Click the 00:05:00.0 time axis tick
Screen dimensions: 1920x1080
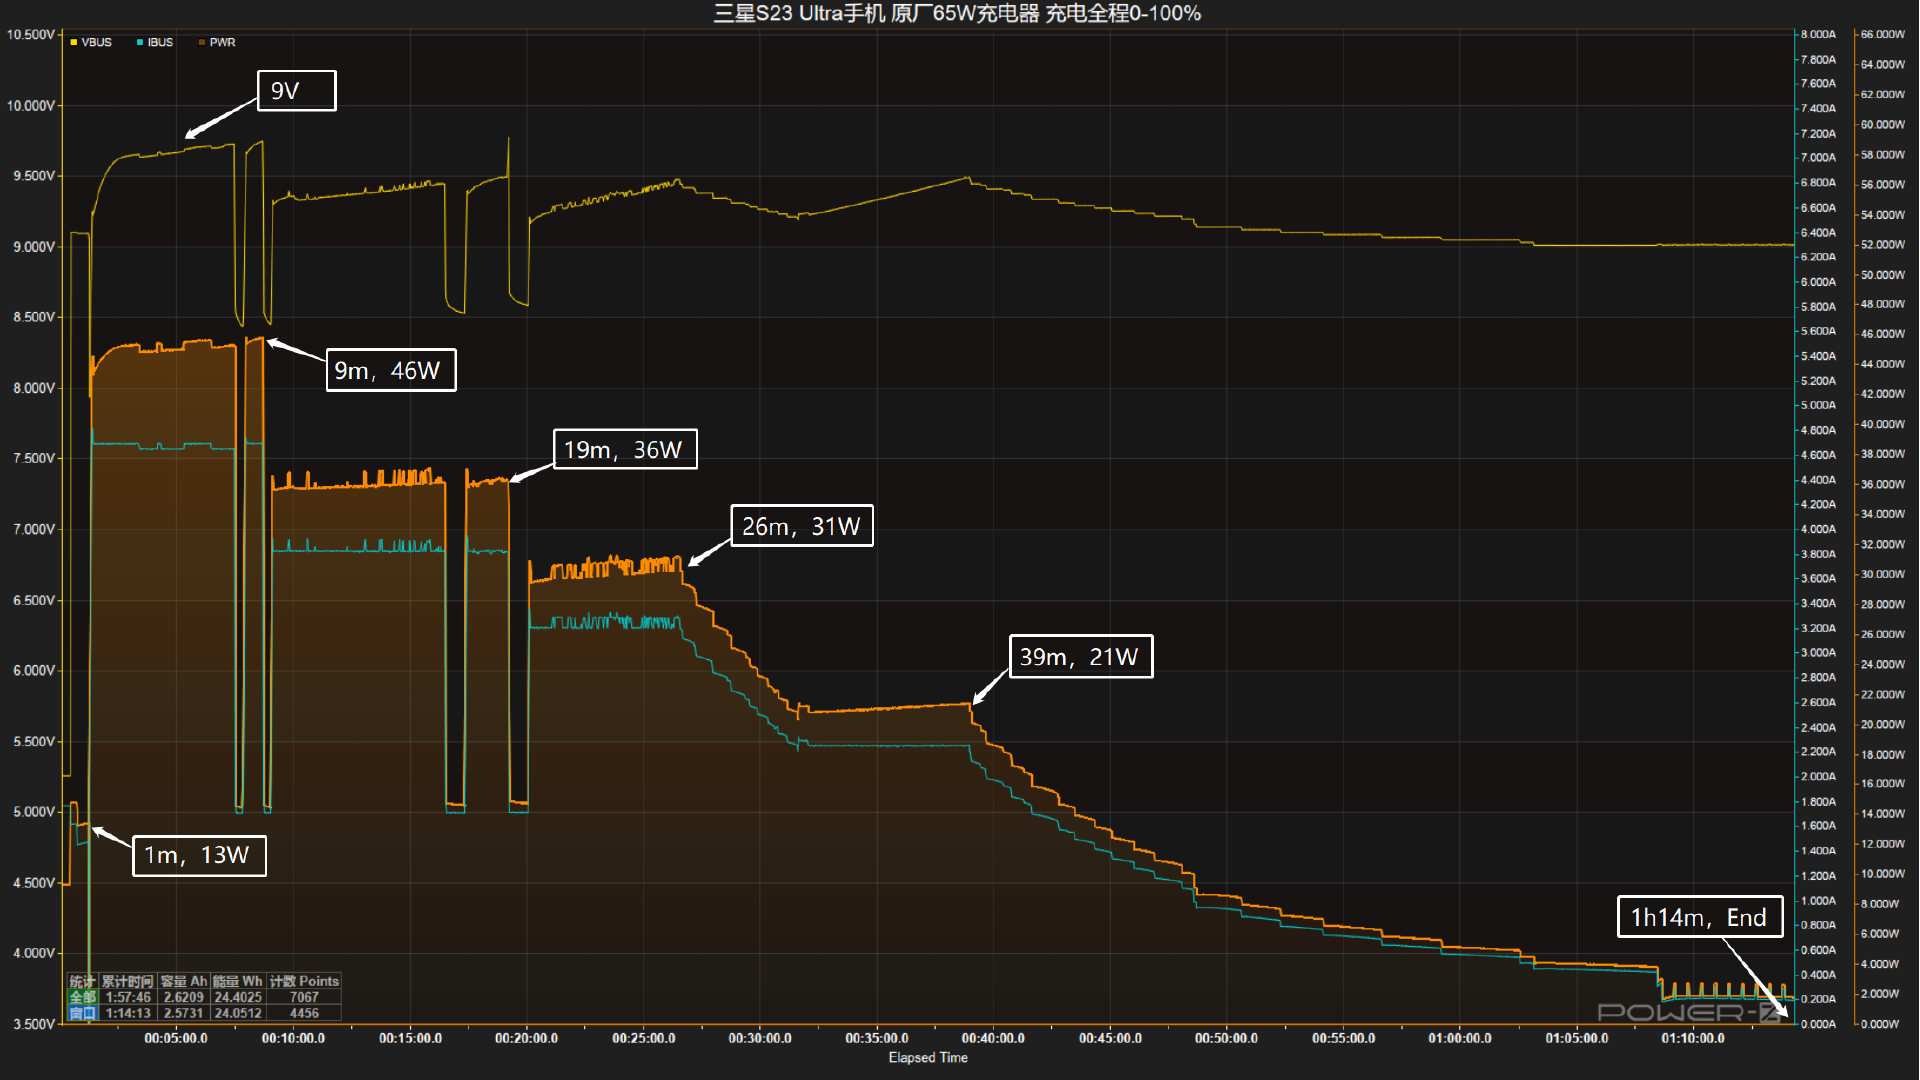[176, 1039]
